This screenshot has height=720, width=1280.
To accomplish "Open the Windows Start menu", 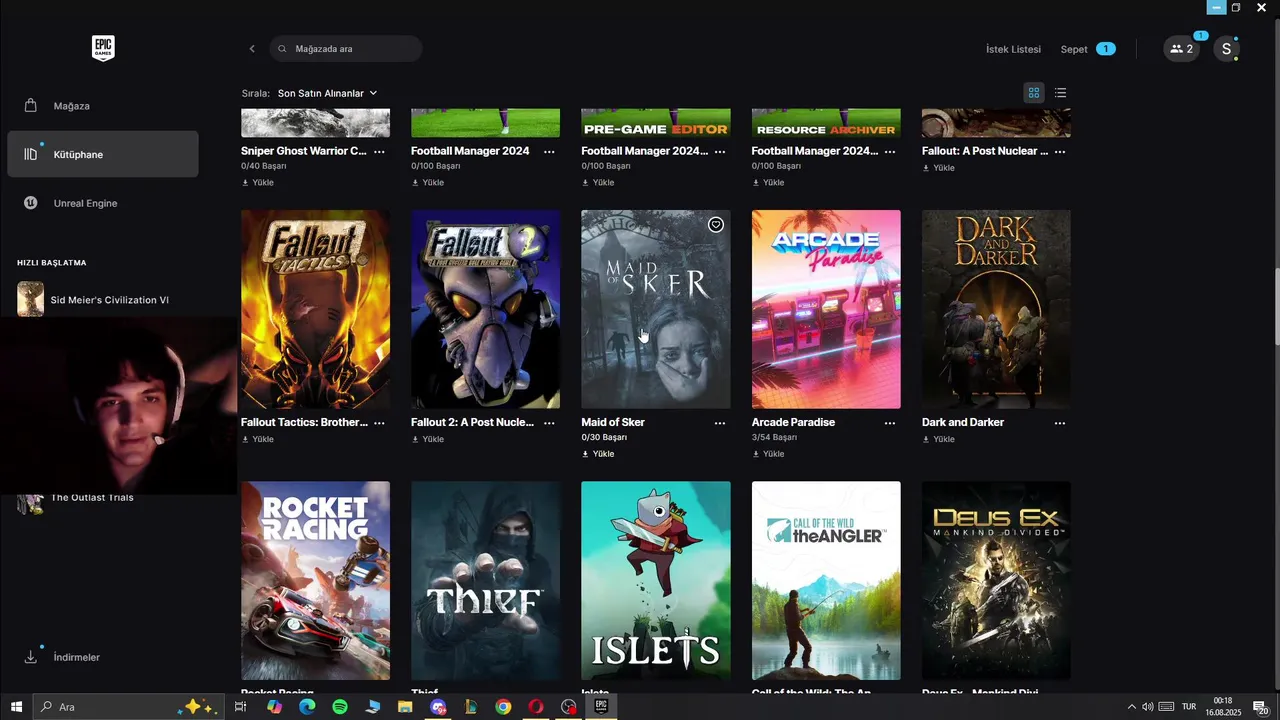I will click(x=16, y=707).
